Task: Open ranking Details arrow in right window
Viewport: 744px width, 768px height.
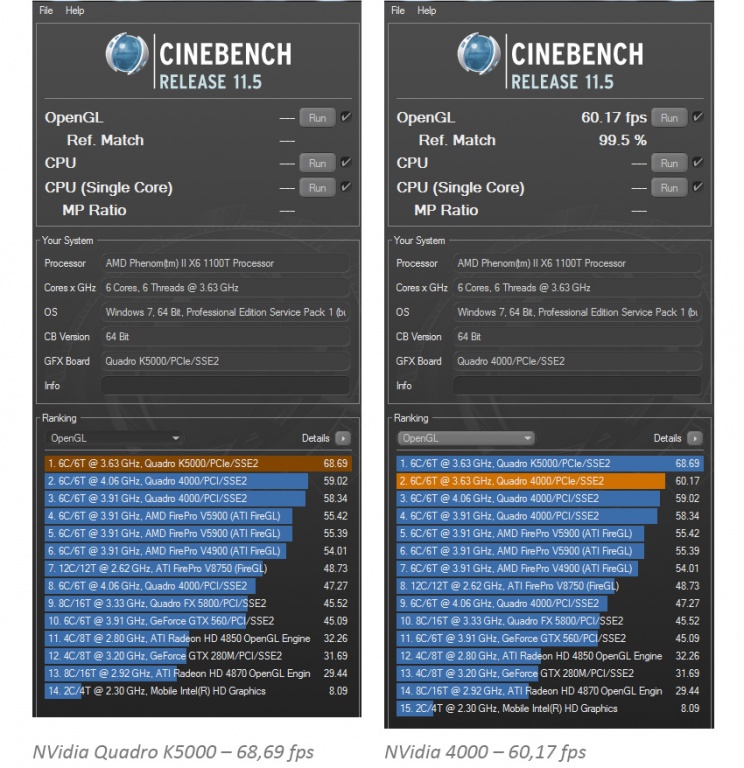Action: (695, 438)
